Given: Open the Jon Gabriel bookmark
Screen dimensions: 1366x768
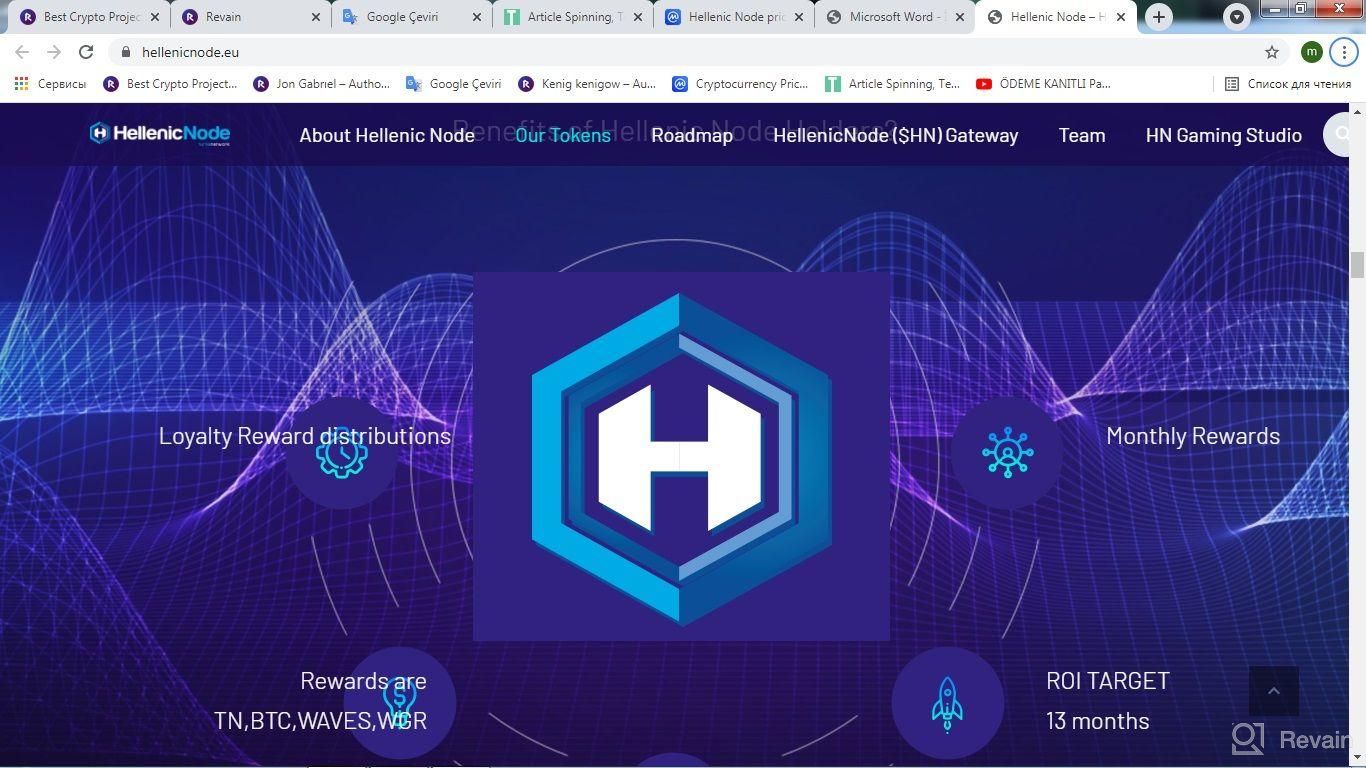Looking at the screenshot, I should pyautogui.click(x=322, y=84).
